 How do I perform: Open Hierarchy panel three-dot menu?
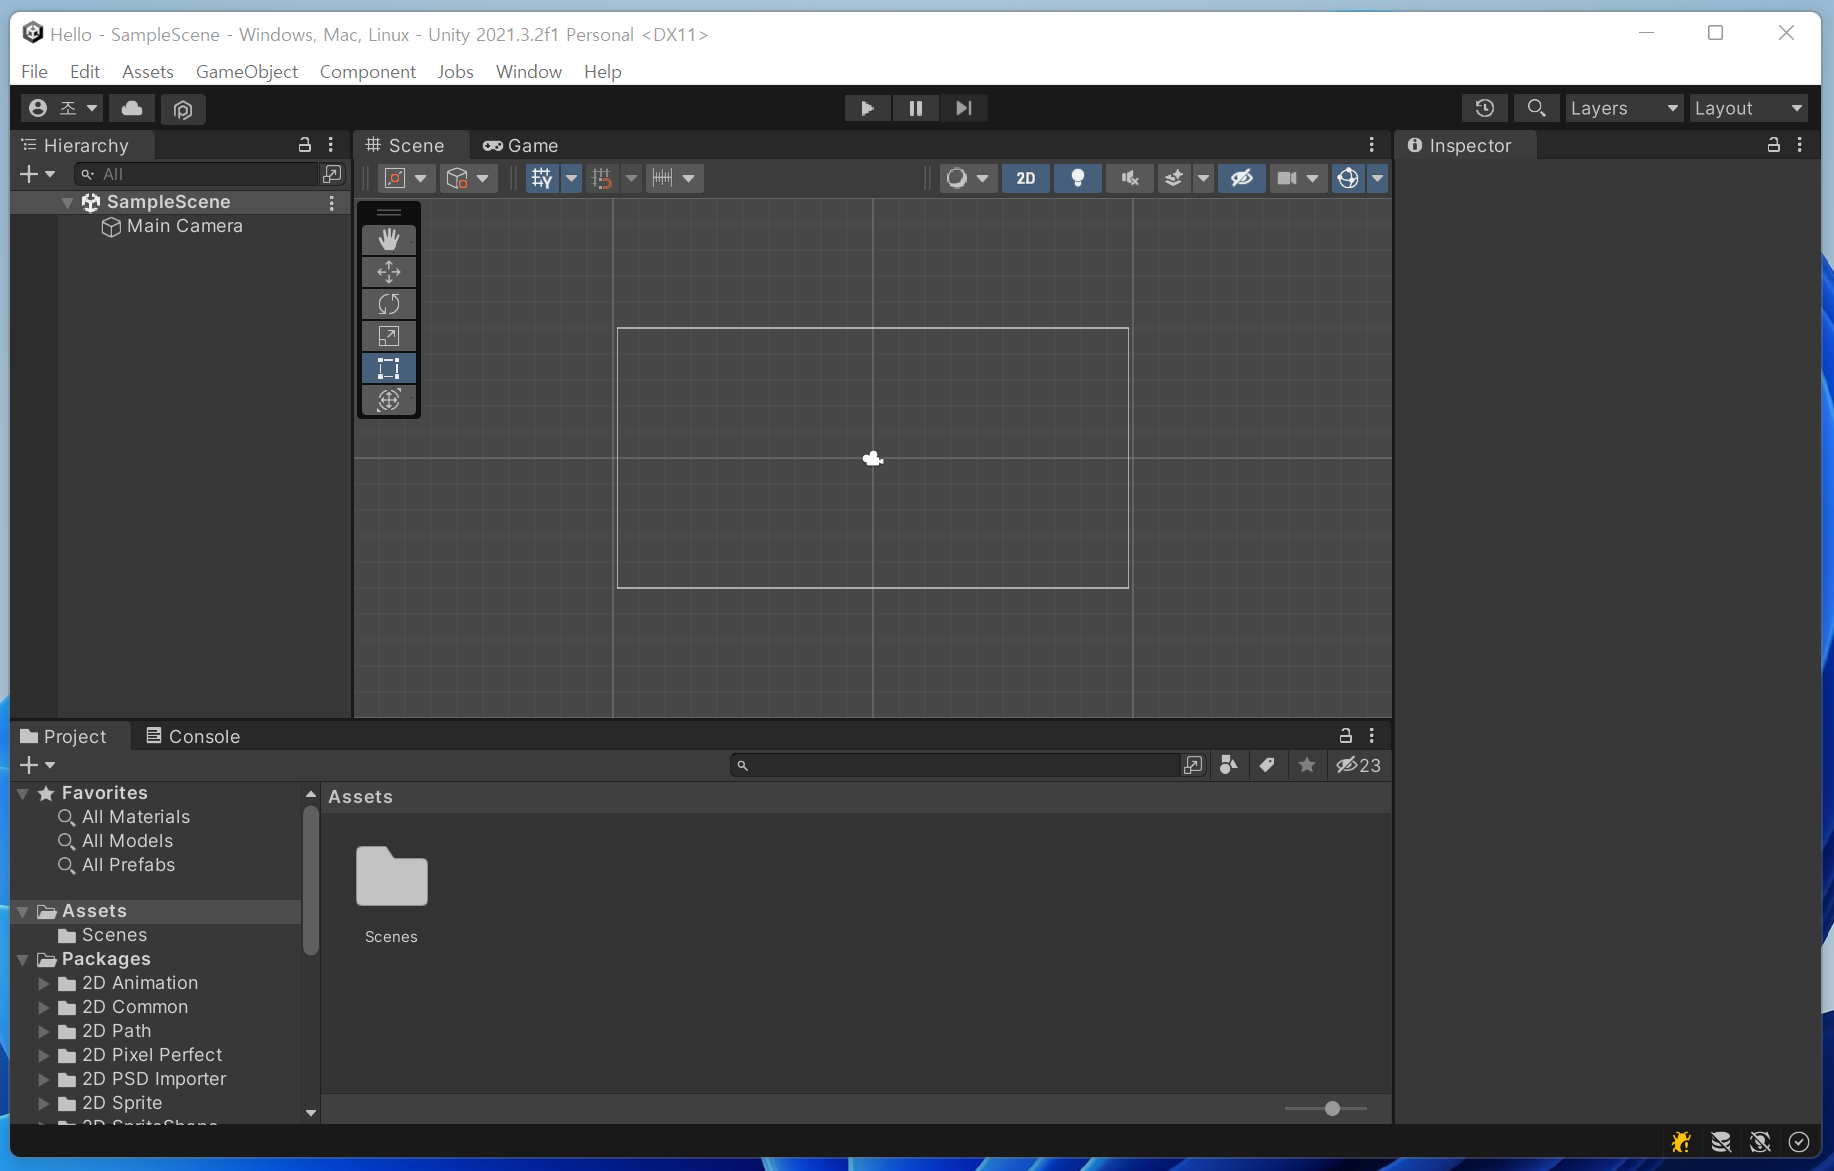[331, 145]
